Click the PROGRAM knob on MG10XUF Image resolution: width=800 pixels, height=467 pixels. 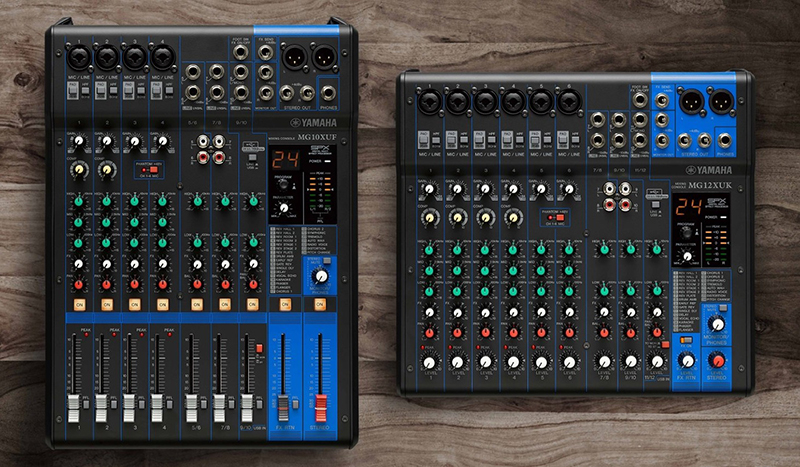tap(282, 185)
